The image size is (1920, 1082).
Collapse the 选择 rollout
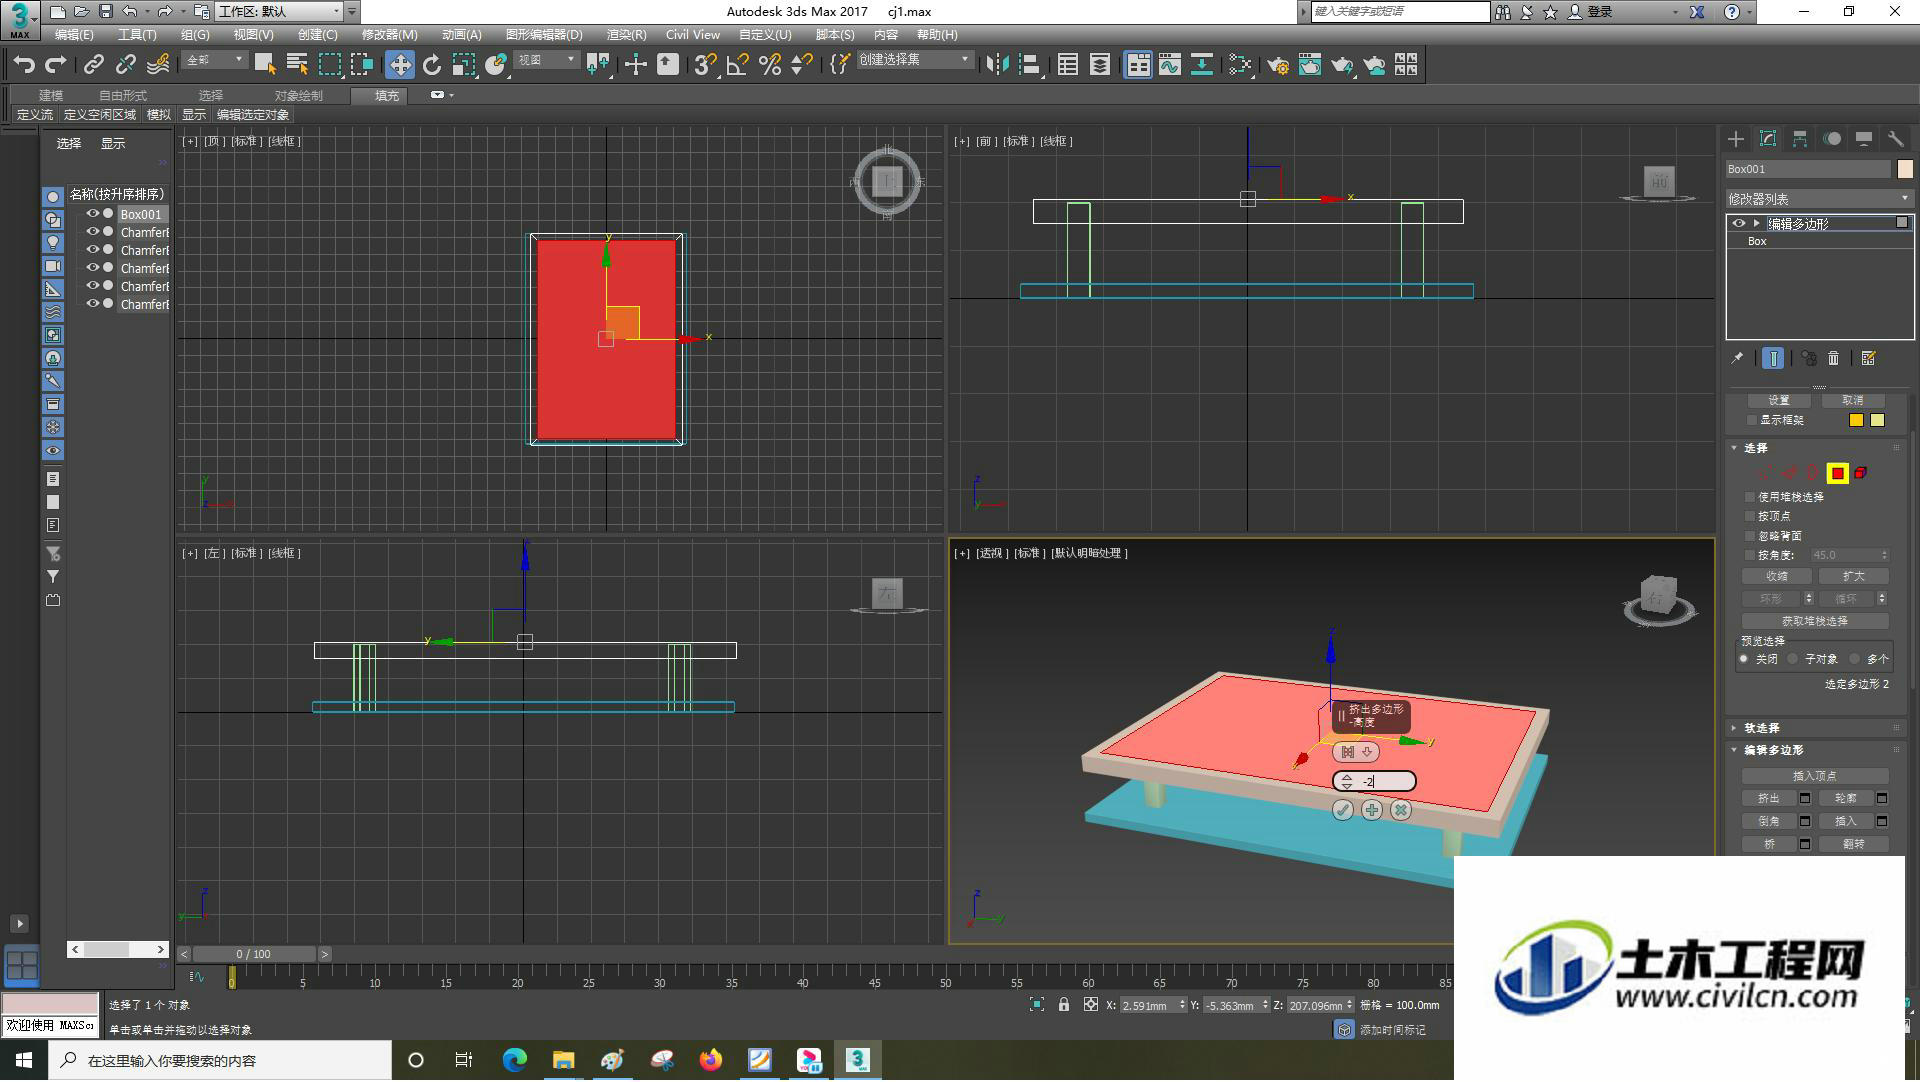[1735, 448]
